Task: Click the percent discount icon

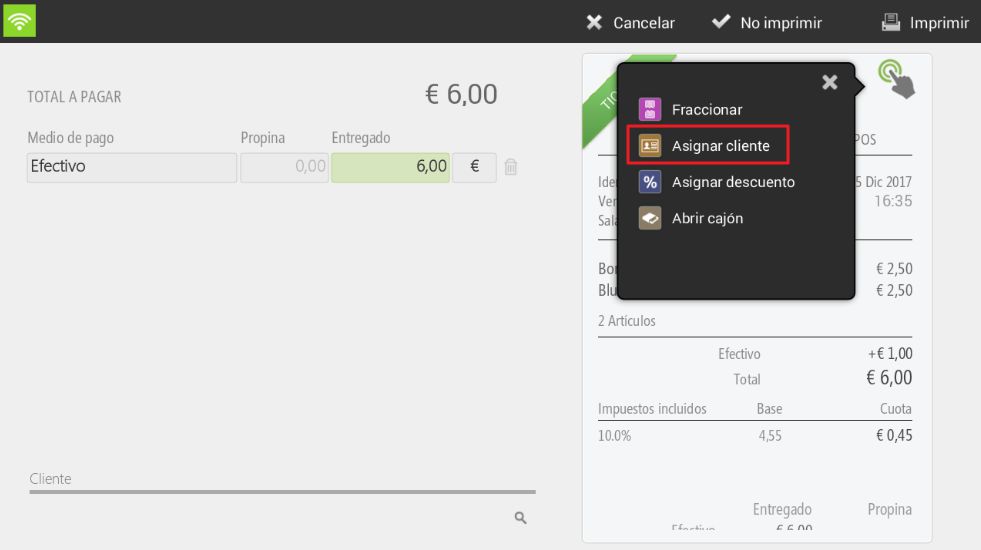Action: point(649,182)
